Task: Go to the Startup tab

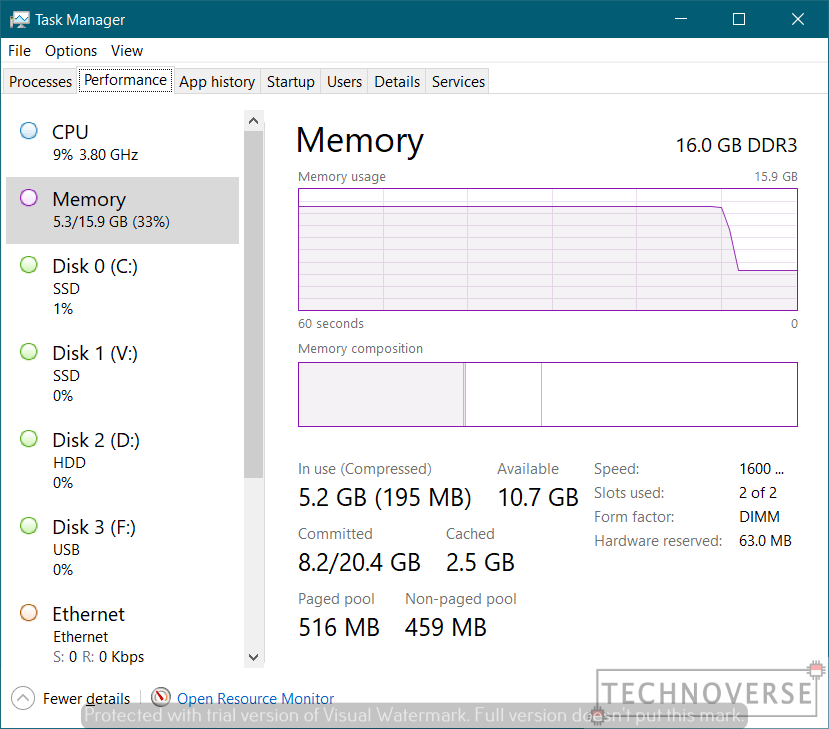Action: (291, 82)
